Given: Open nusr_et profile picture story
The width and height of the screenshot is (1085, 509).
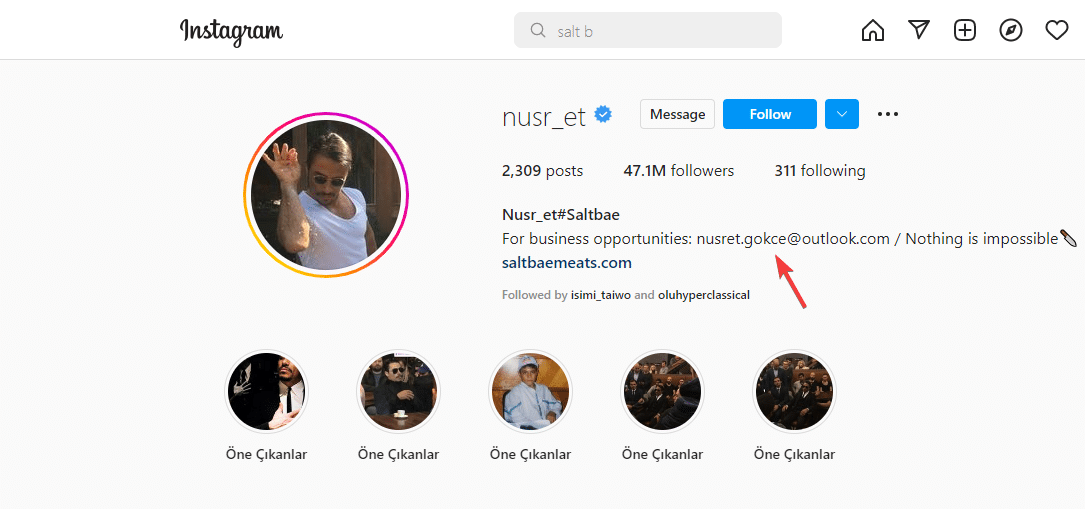Looking at the screenshot, I should pos(326,194).
